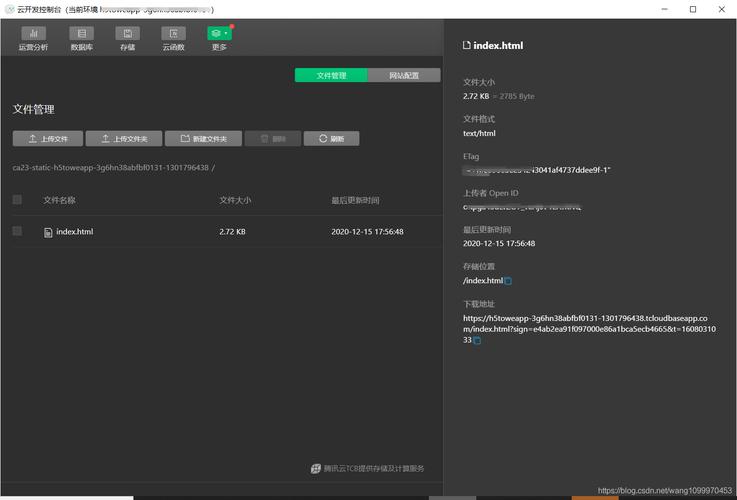Click the ca23-static storage path breadcrumb

click(110, 168)
